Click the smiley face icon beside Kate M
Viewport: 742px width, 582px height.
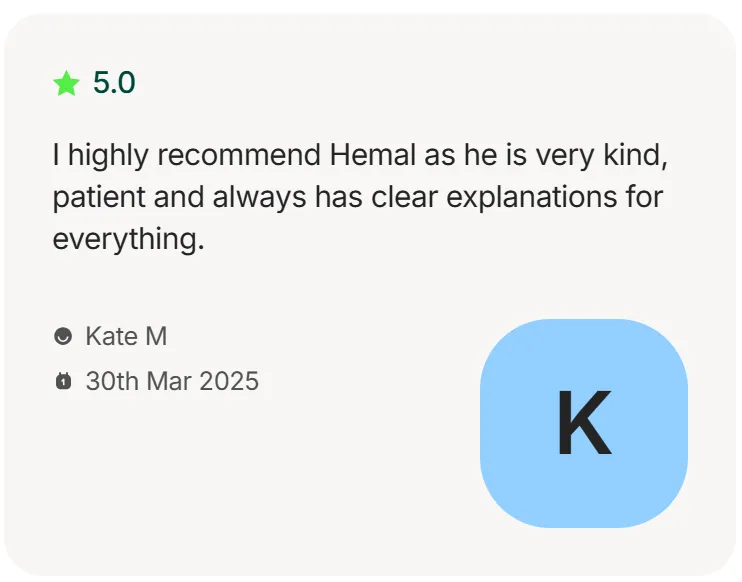[x=63, y=336]
